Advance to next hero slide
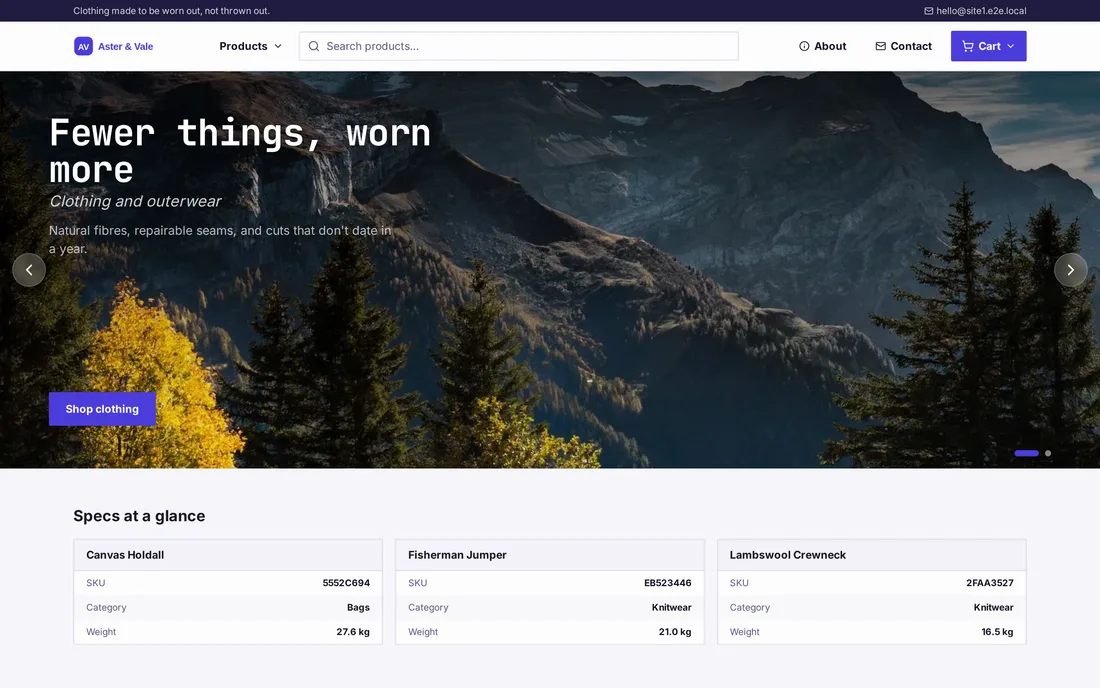Image resolution: width=1100 pixels, height=688 pixels. tap(1071, 270)
